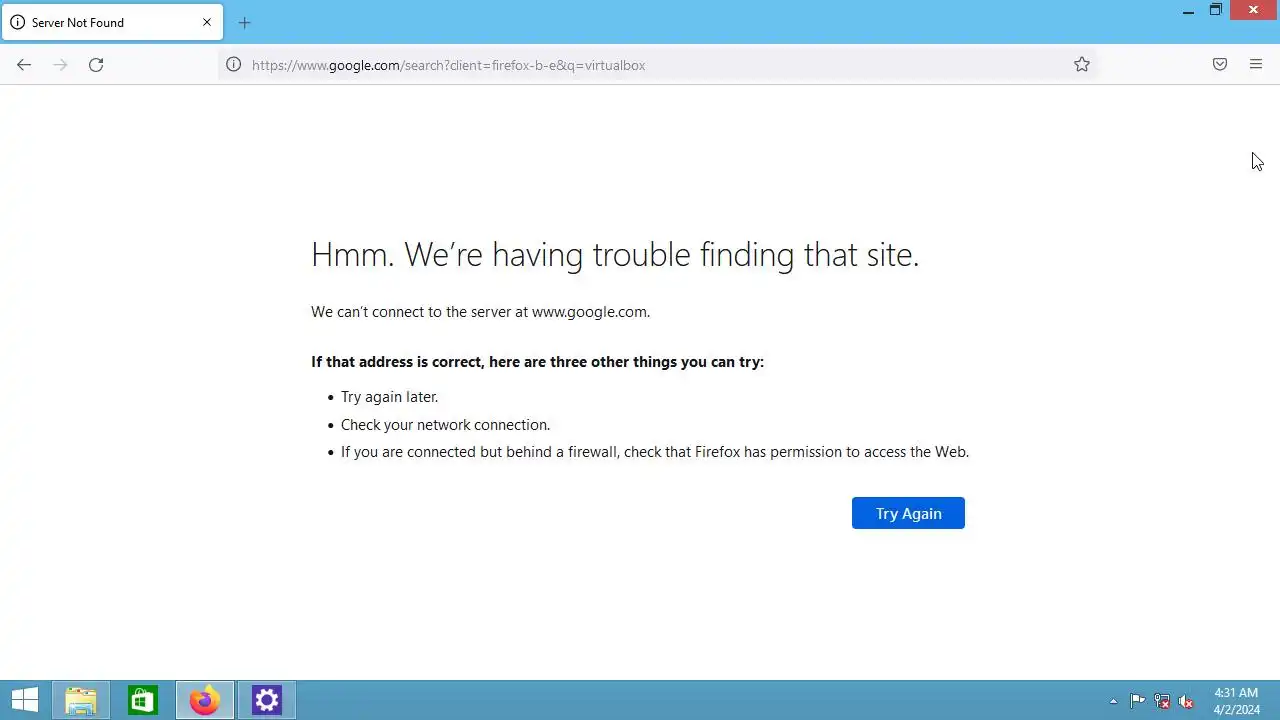Screen dimensions: 1280x720
Task: Open the Windows Store taskbar icon
Action: (143, 700)
